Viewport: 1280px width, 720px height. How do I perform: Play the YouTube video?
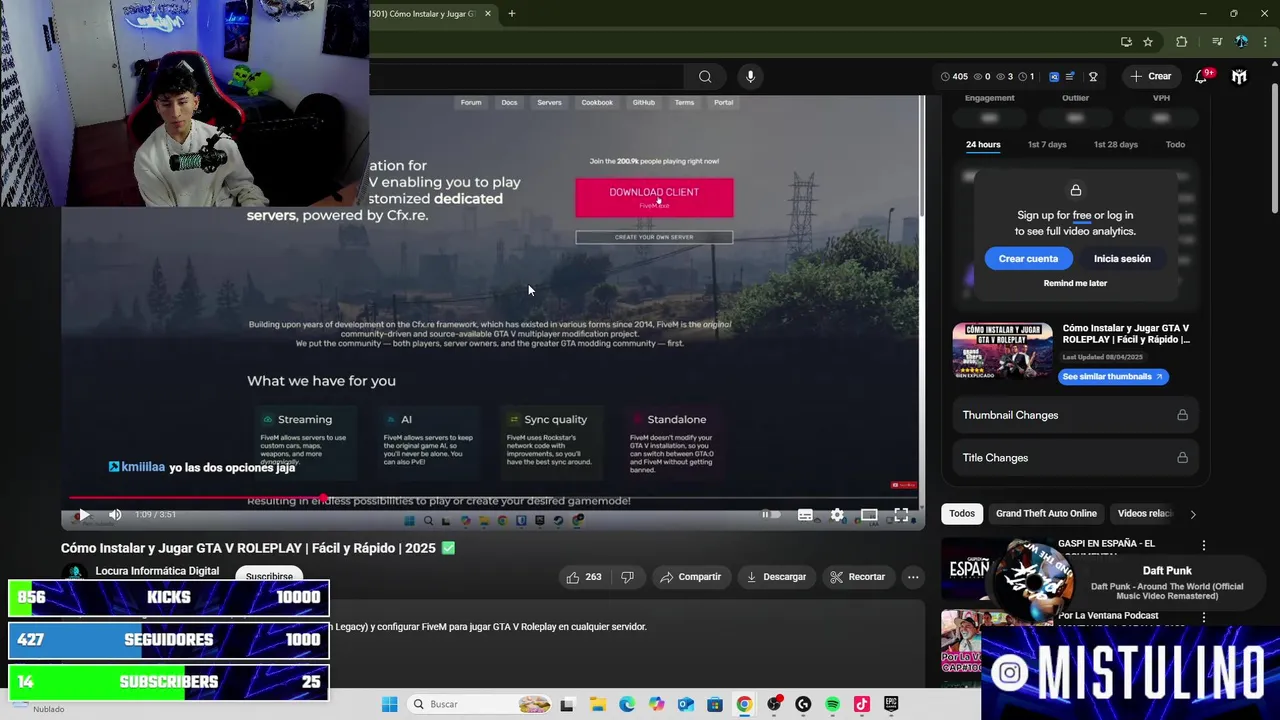pyautogui.click(x=84, y=515)
